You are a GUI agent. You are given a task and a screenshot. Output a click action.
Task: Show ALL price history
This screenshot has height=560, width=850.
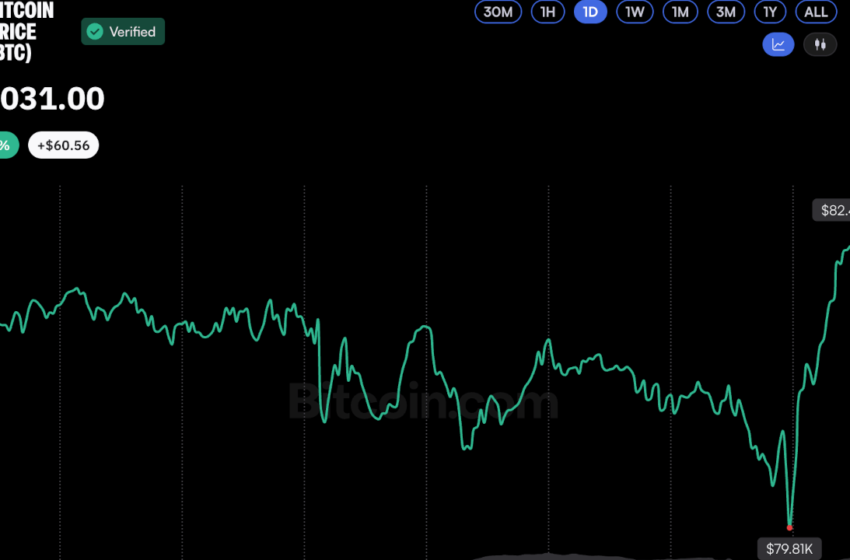(815, 12)
